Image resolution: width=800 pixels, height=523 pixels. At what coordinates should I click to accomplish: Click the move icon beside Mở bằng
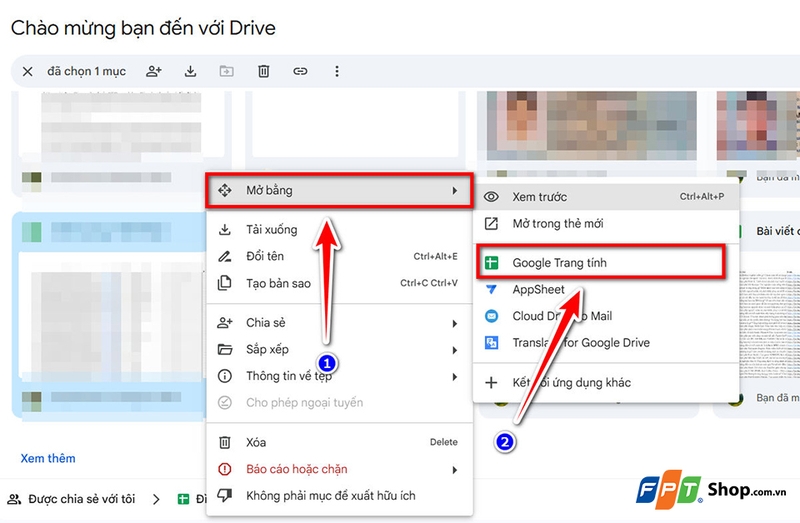224,190
